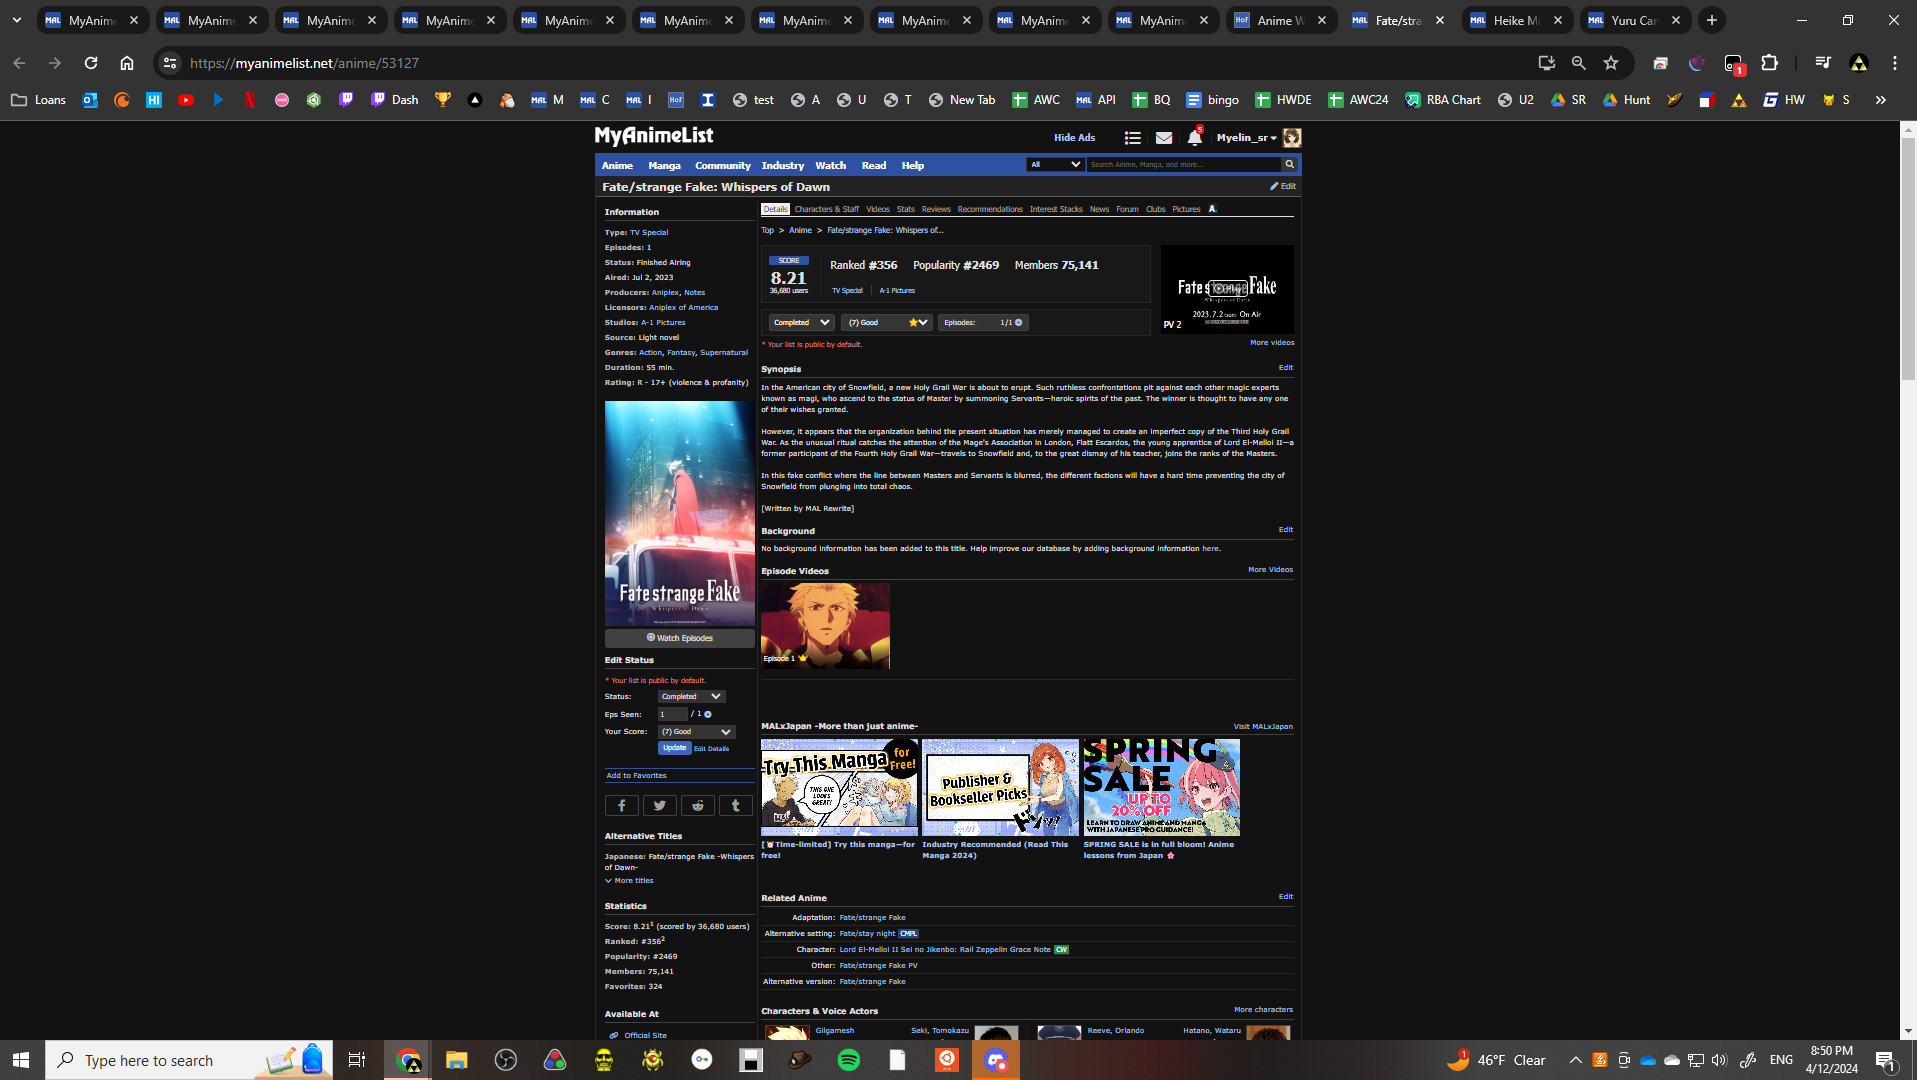Open the Windows notification center
This screenshot has width=1917, height=1080.
(1885, 1060)
